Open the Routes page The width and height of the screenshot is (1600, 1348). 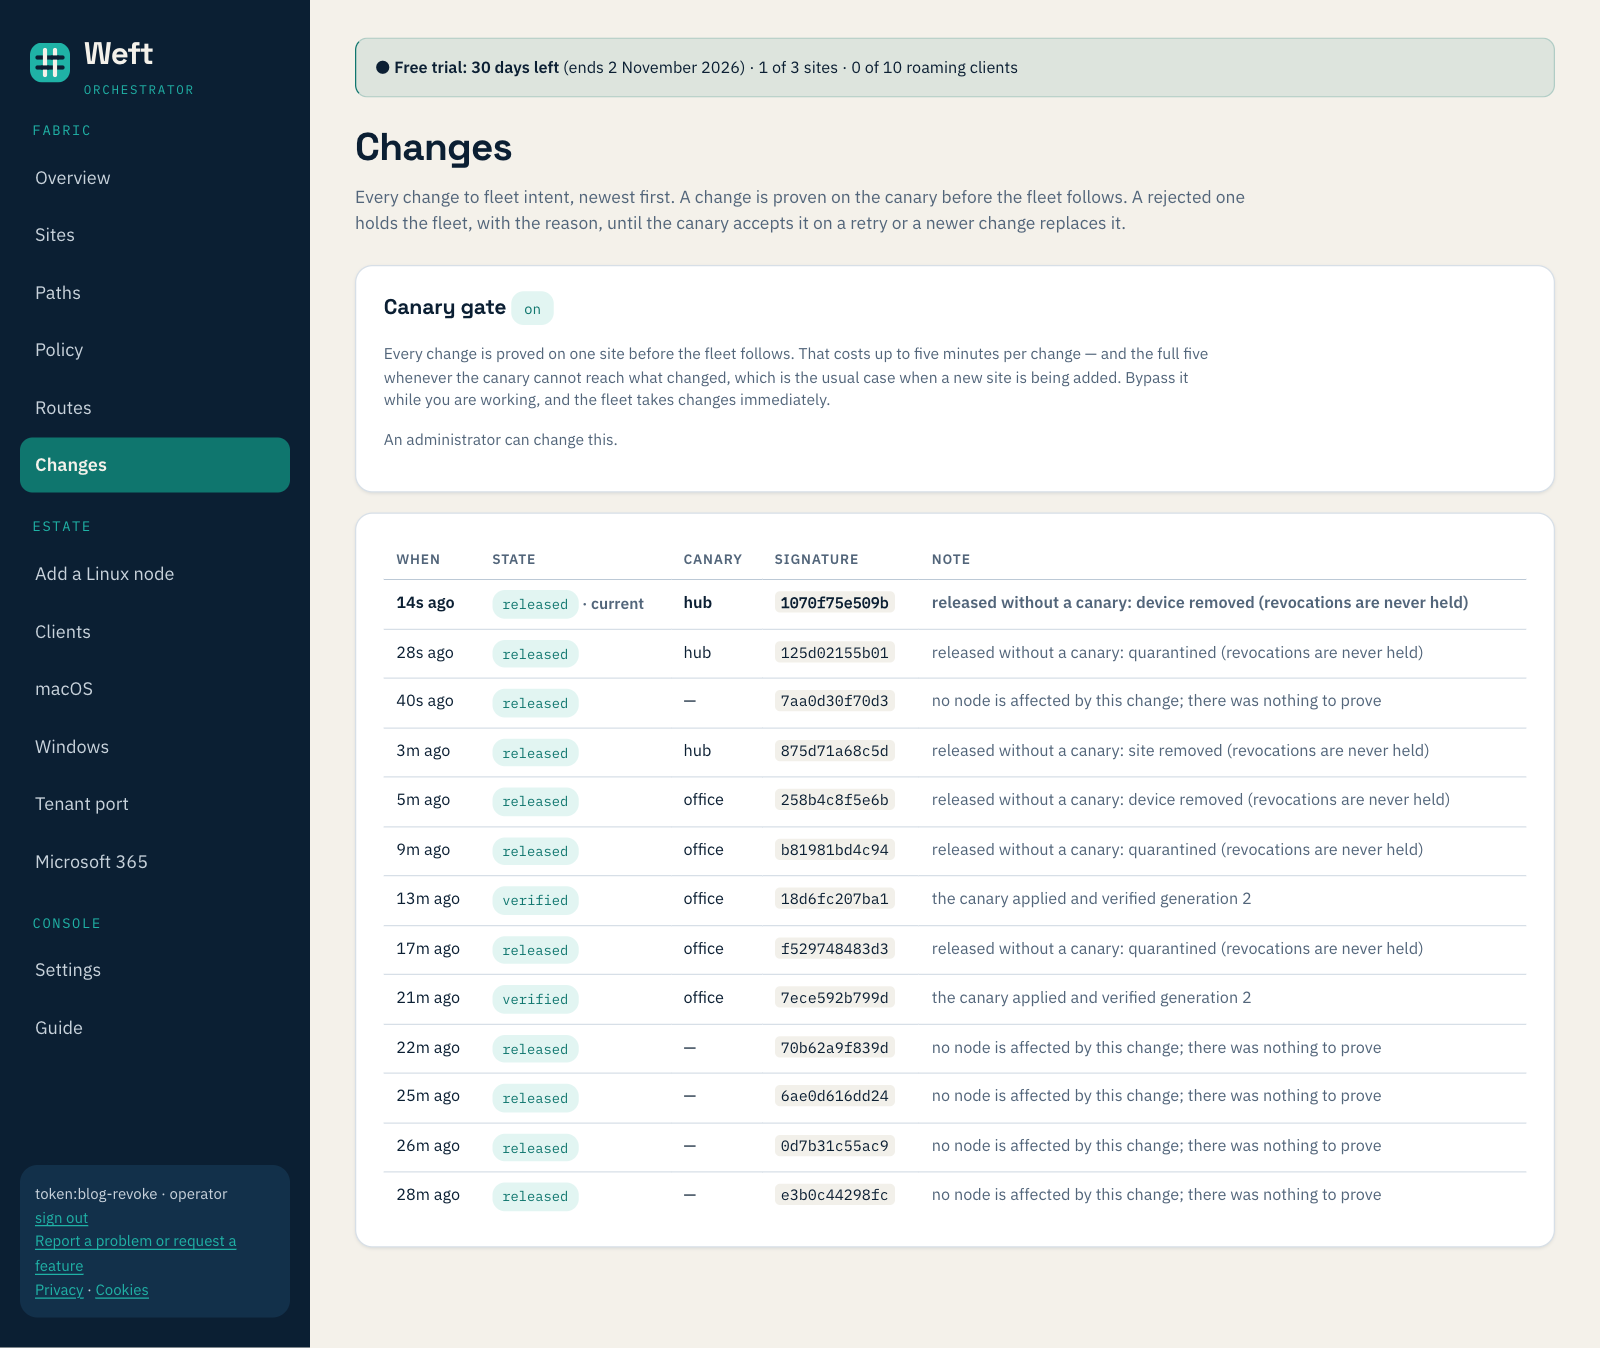[155, 408]
